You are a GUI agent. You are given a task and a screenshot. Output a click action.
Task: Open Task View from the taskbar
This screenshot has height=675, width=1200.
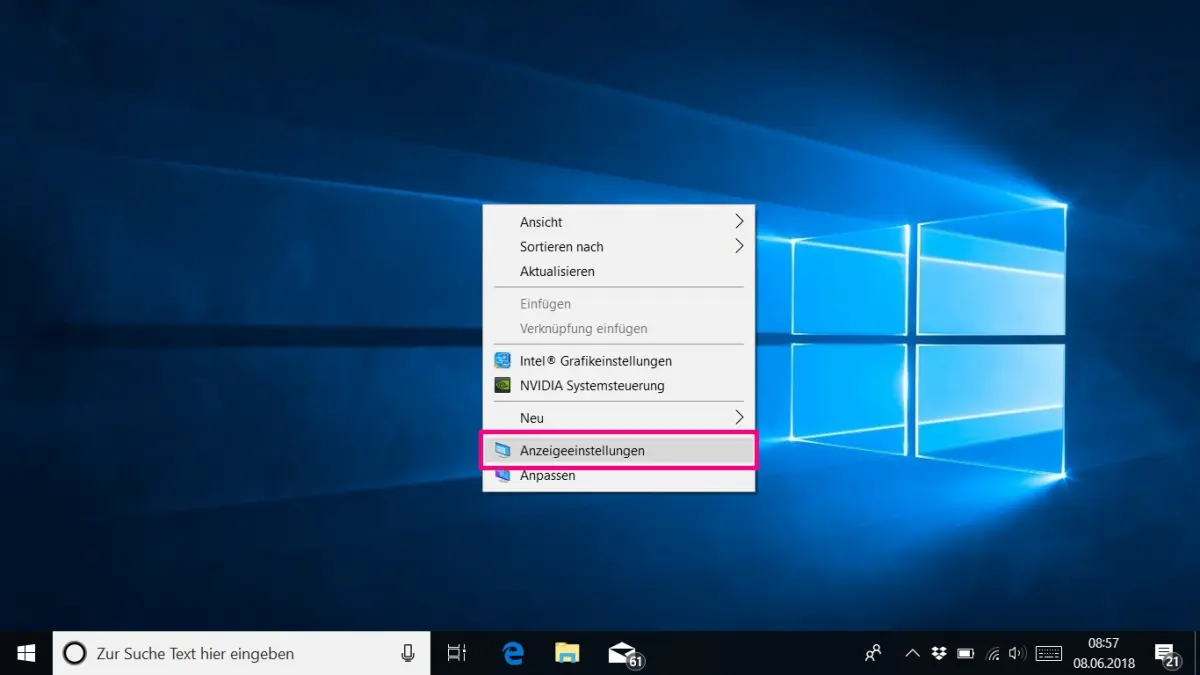[x=456, y=653]
